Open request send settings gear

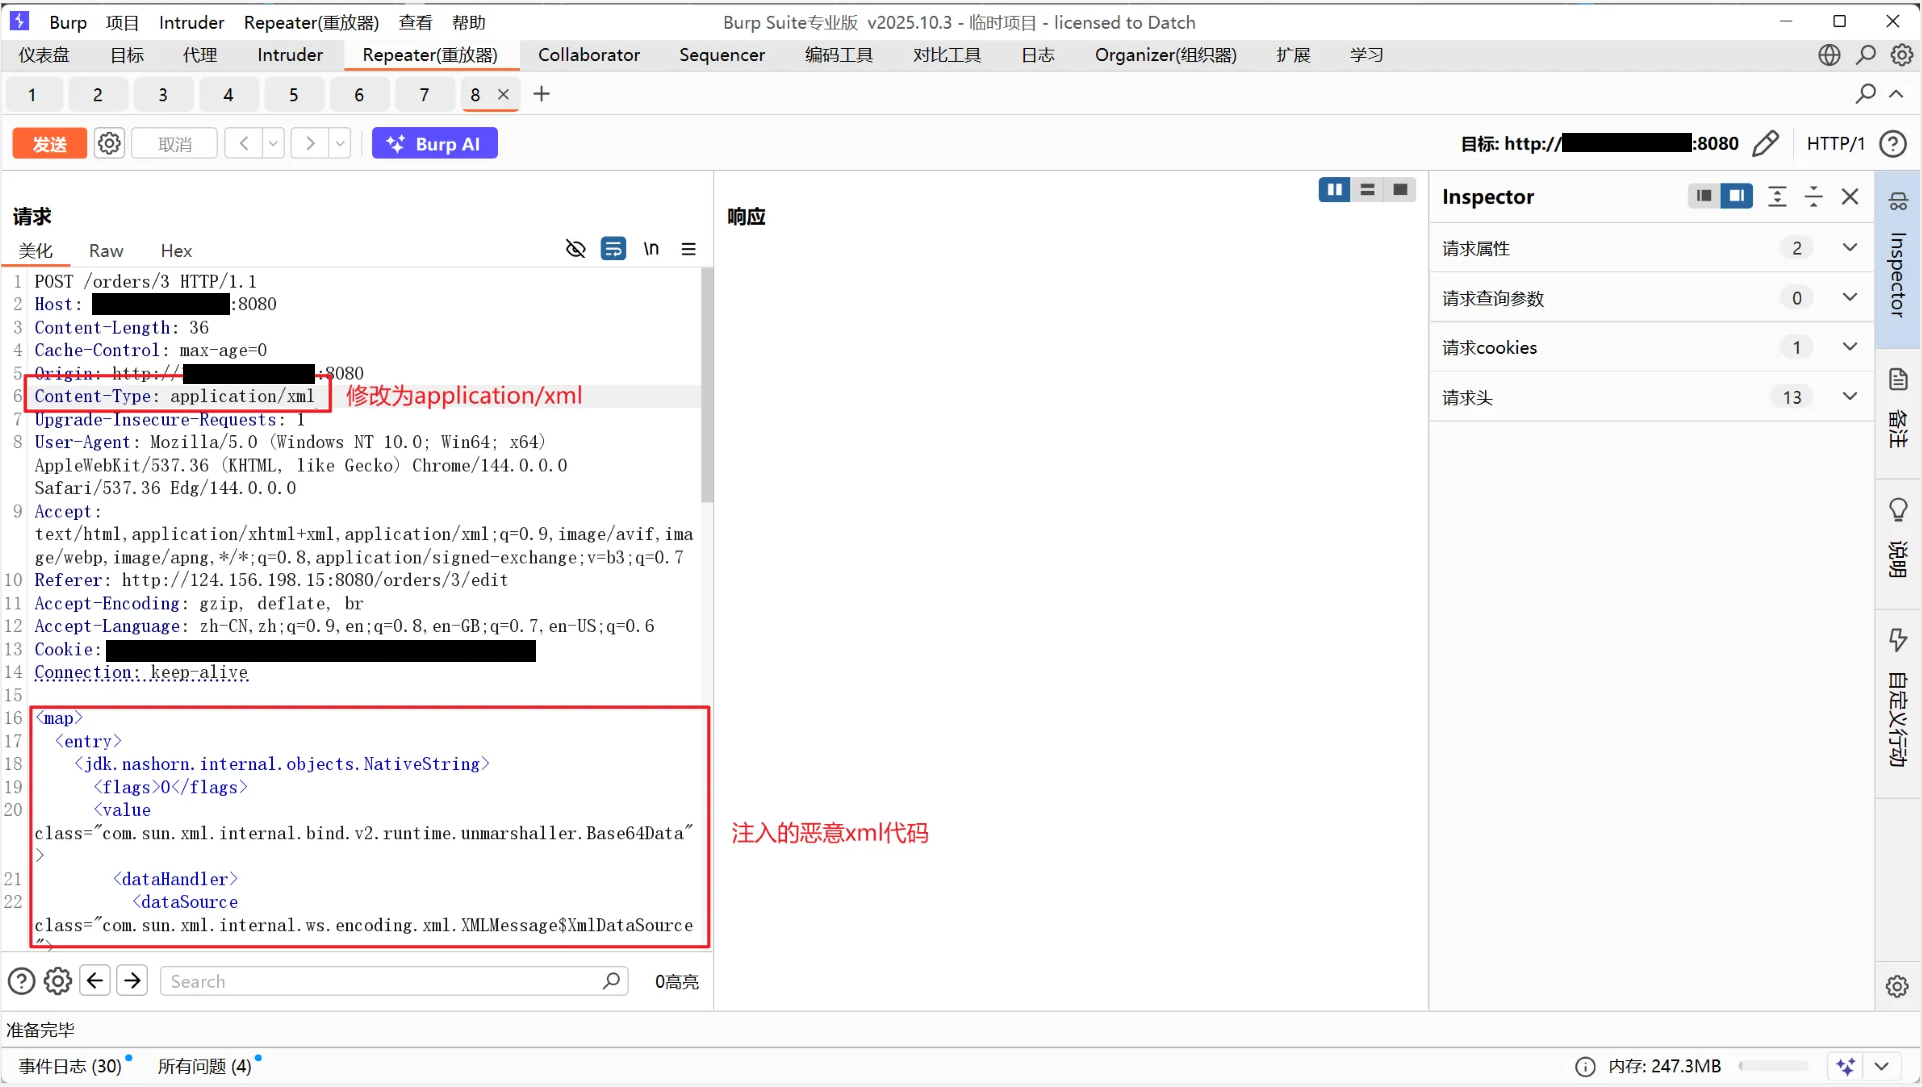[109, 144]
